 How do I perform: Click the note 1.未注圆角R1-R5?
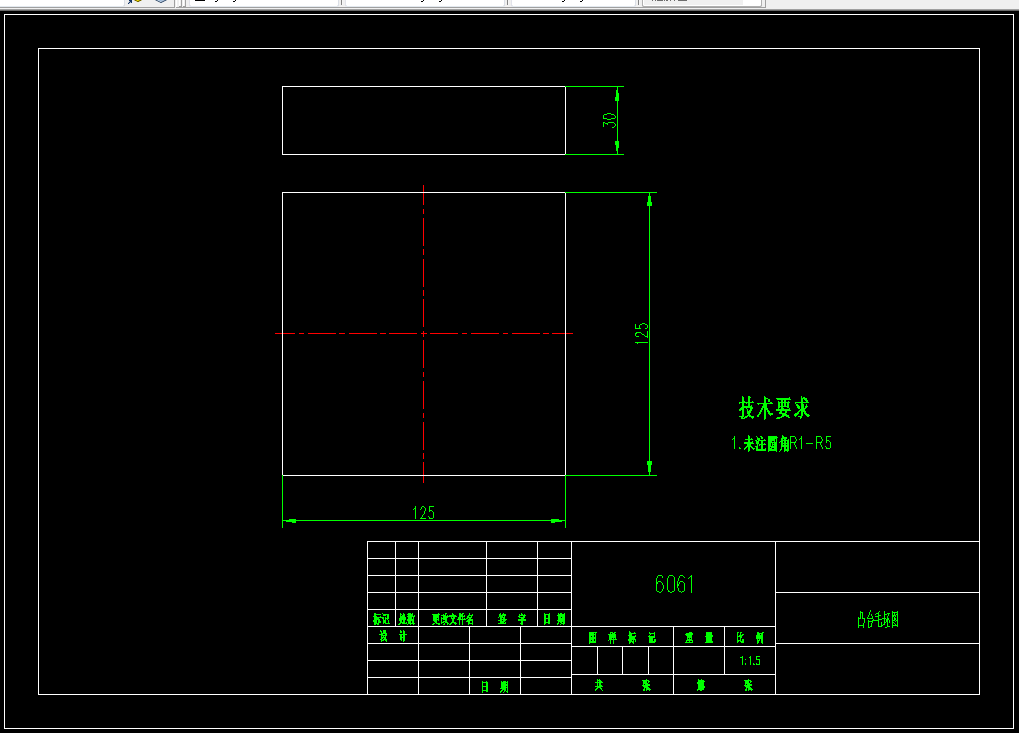(781, 443)
